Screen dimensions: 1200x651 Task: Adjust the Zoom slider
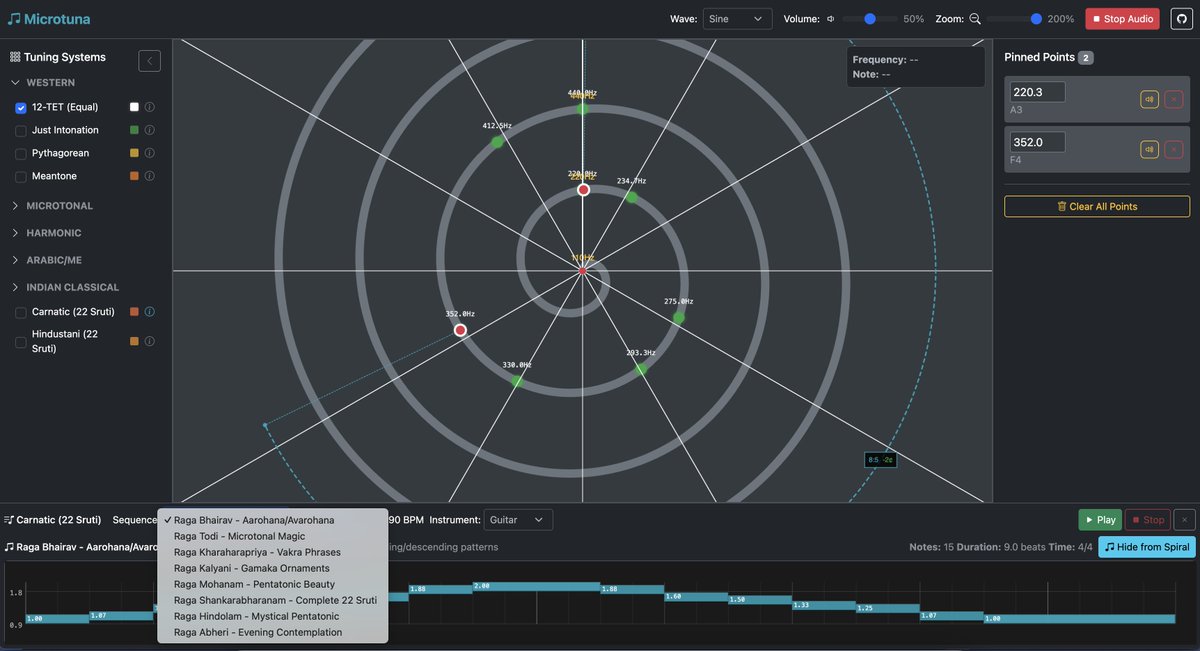tap(1014, 19)
